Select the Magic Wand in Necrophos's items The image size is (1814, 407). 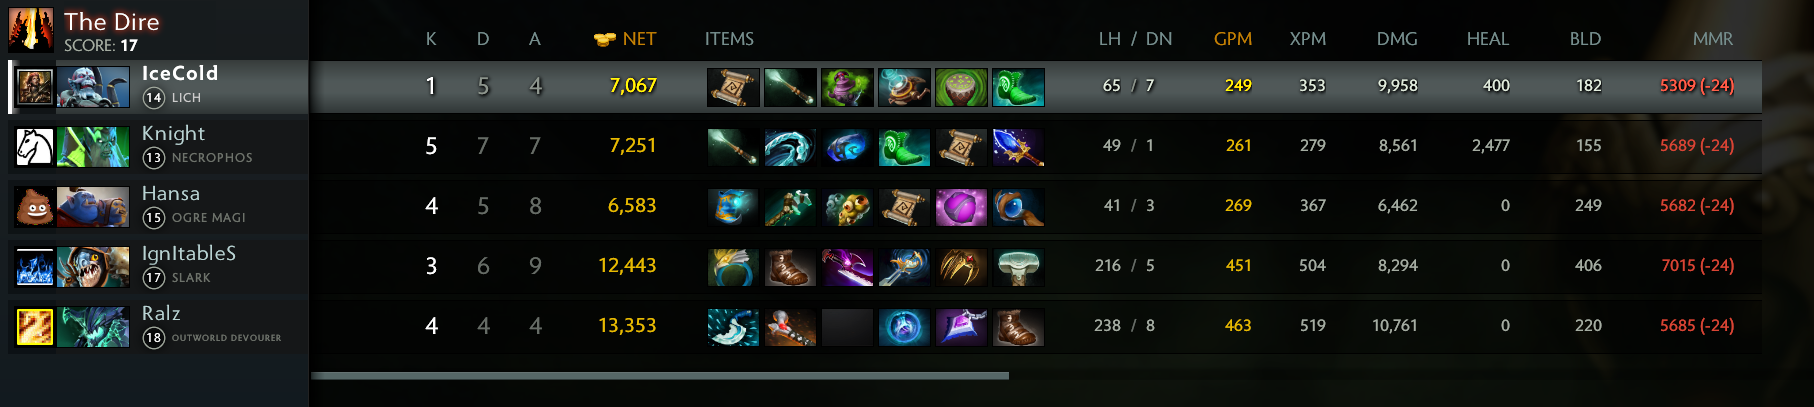point(733,147)
